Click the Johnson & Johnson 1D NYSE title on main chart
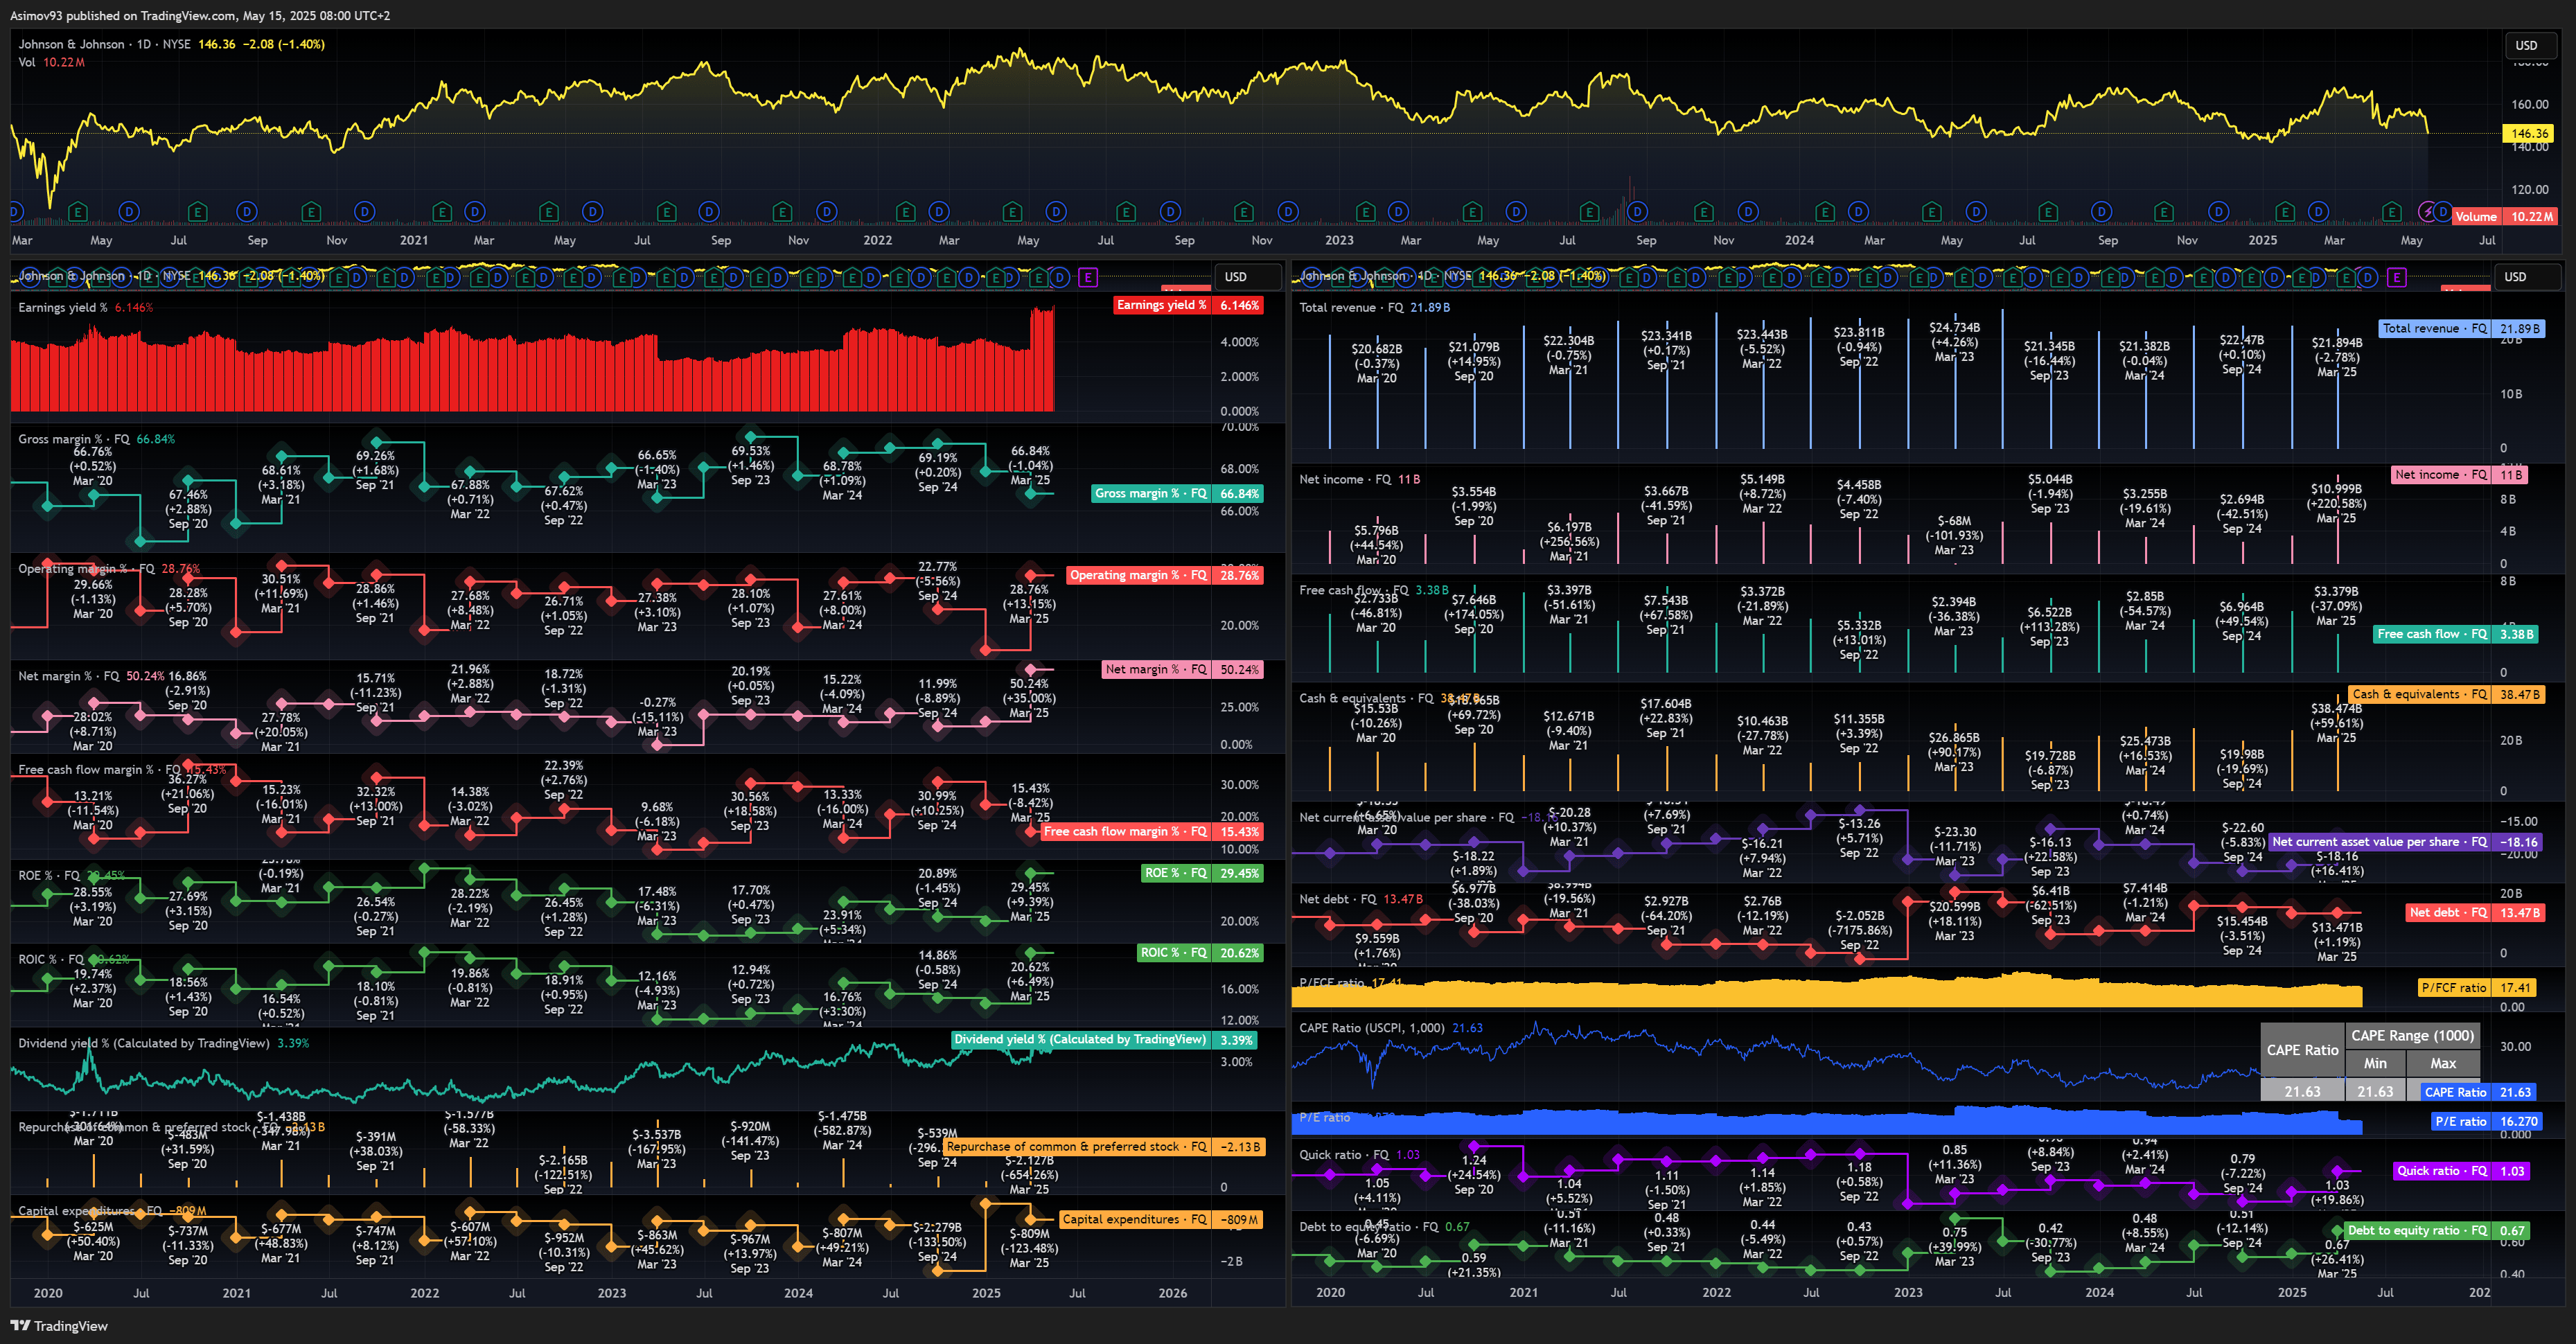This screenshot has height=1344, width=2576. [x=105, y=44]
